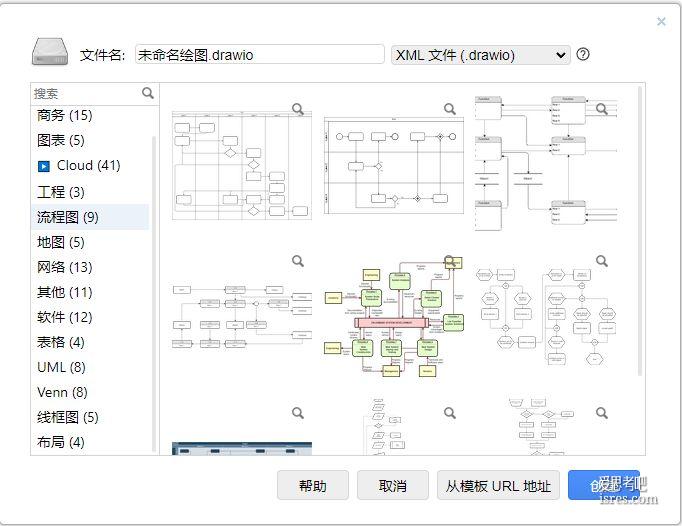
Task: Click the 取消 button
Action: [393, 486]
